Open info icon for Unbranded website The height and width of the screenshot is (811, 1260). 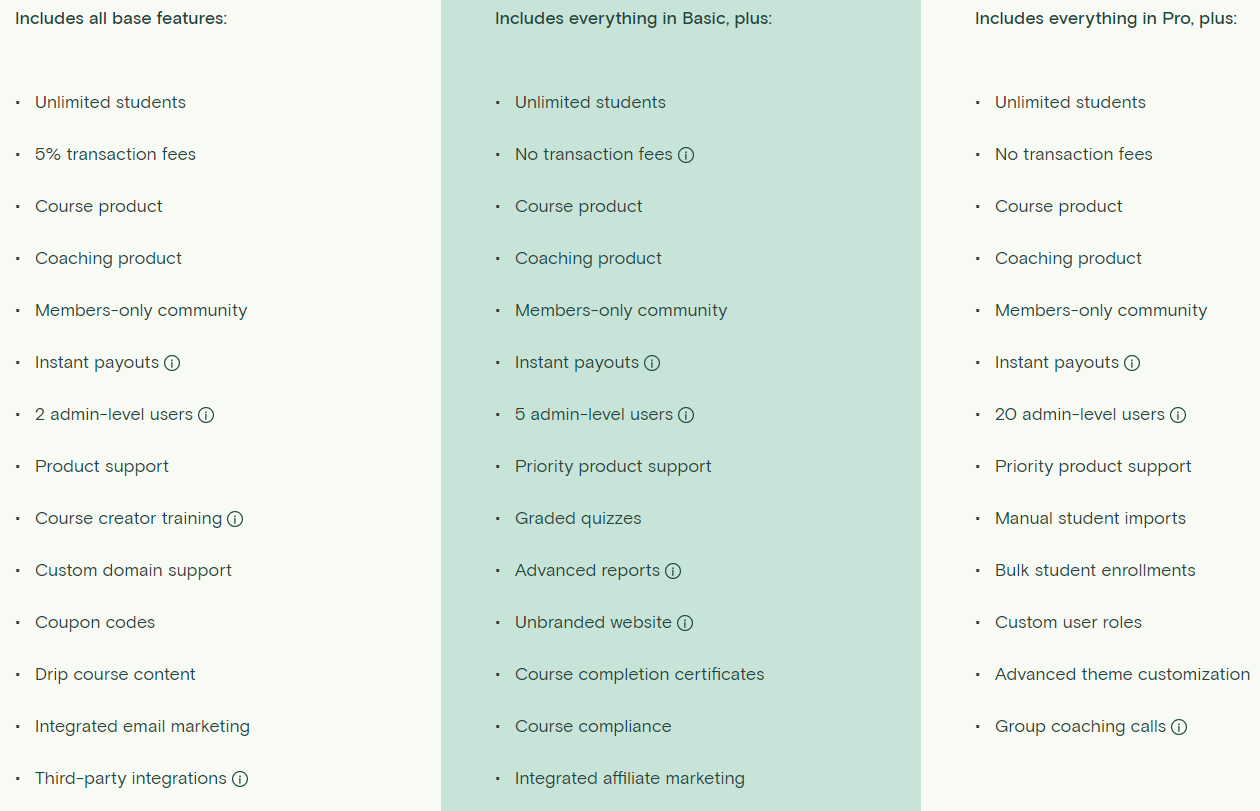point(685,623)
